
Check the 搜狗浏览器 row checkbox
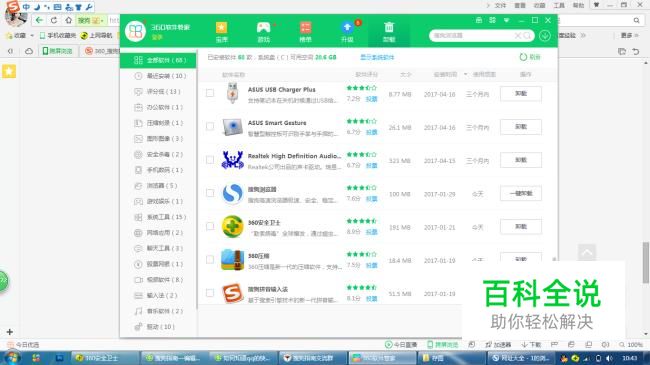tap(210, 193)
